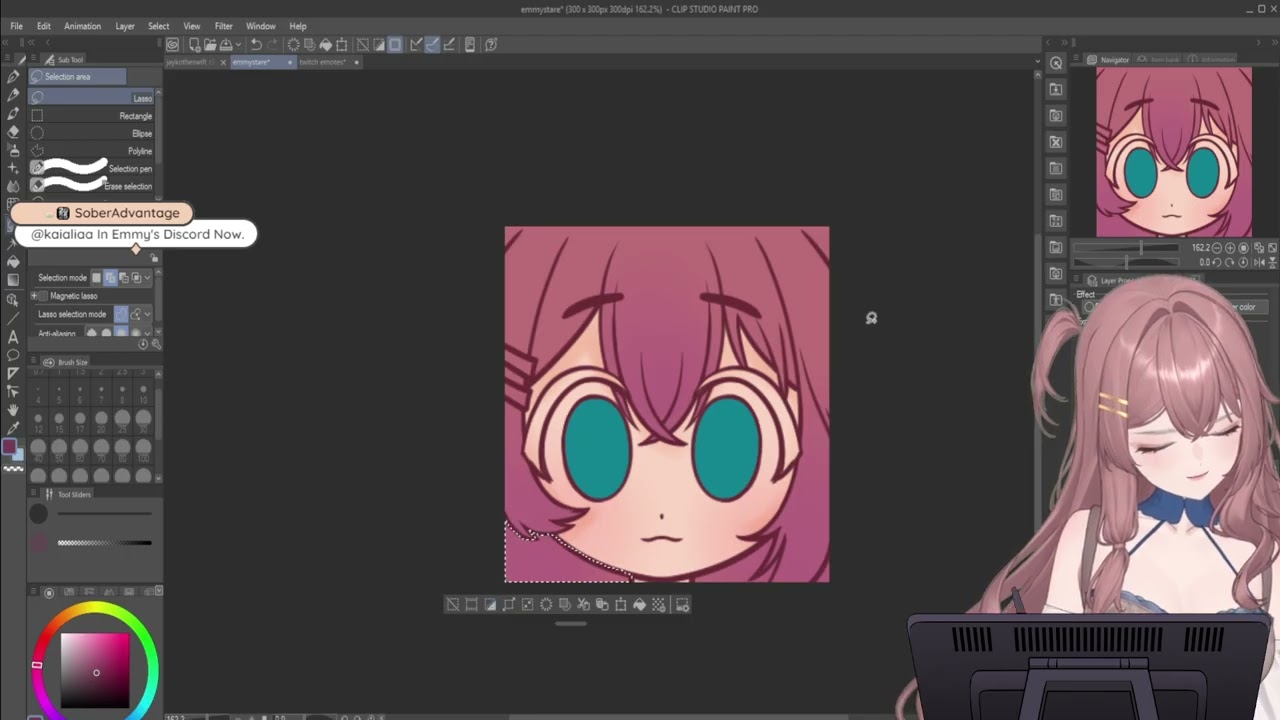Select the Hand move tool

(x=13, y=410)
